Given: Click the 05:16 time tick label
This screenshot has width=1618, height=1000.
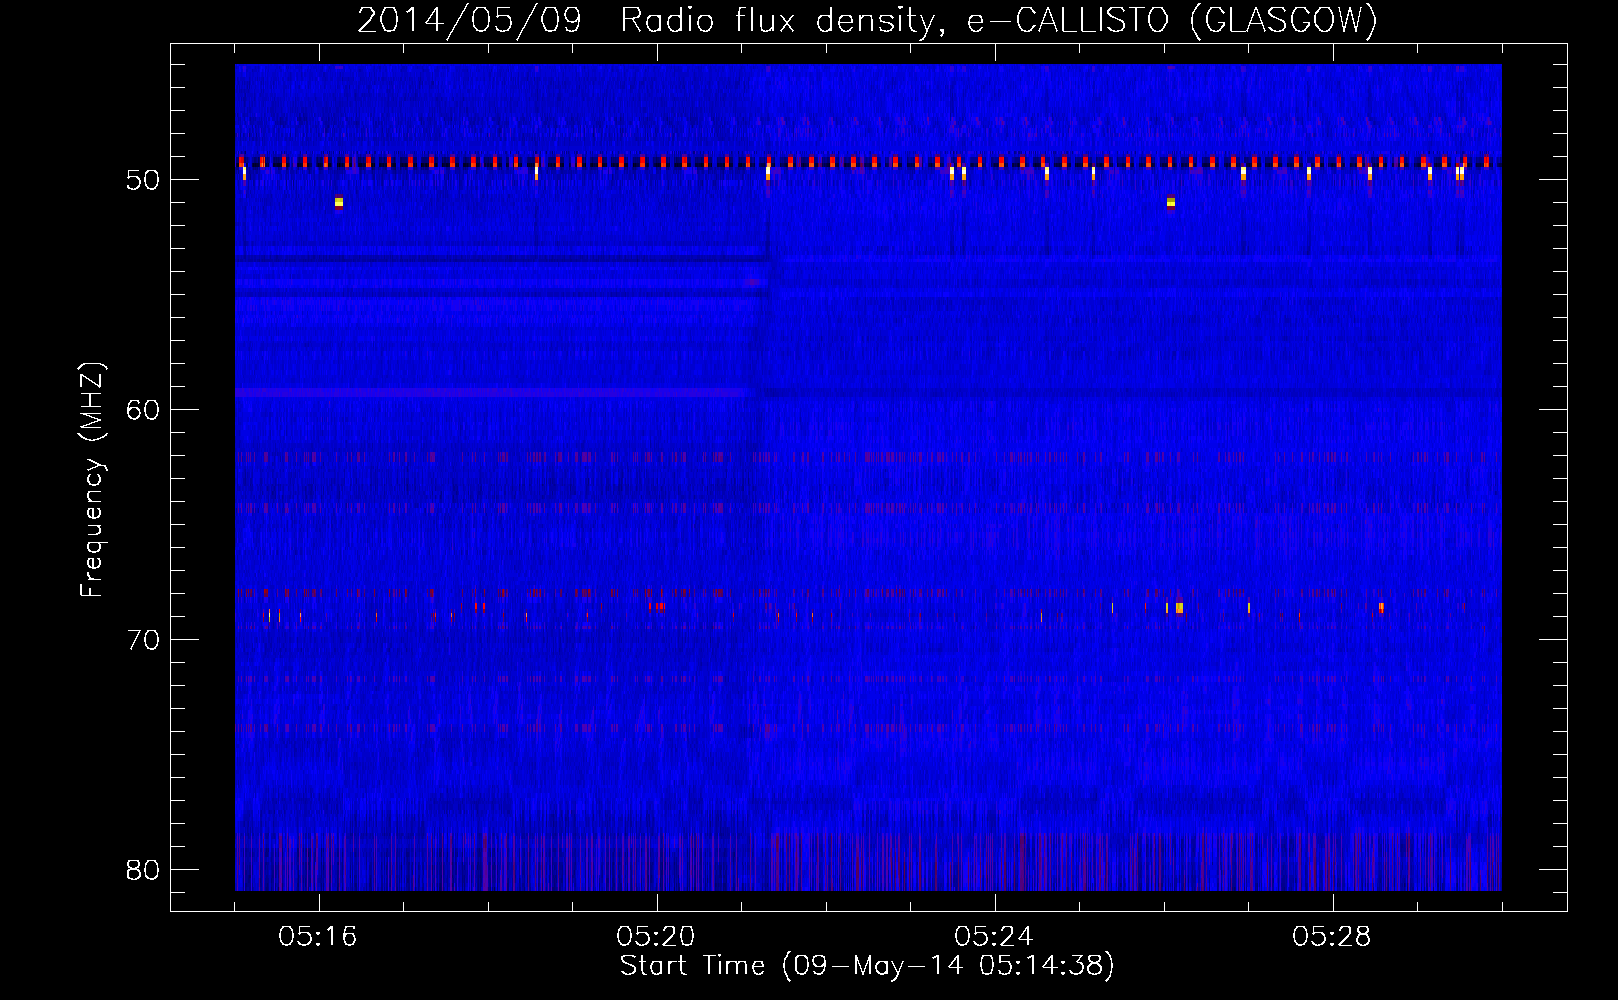Looking at the screenshot, I should tap(318, 937).
